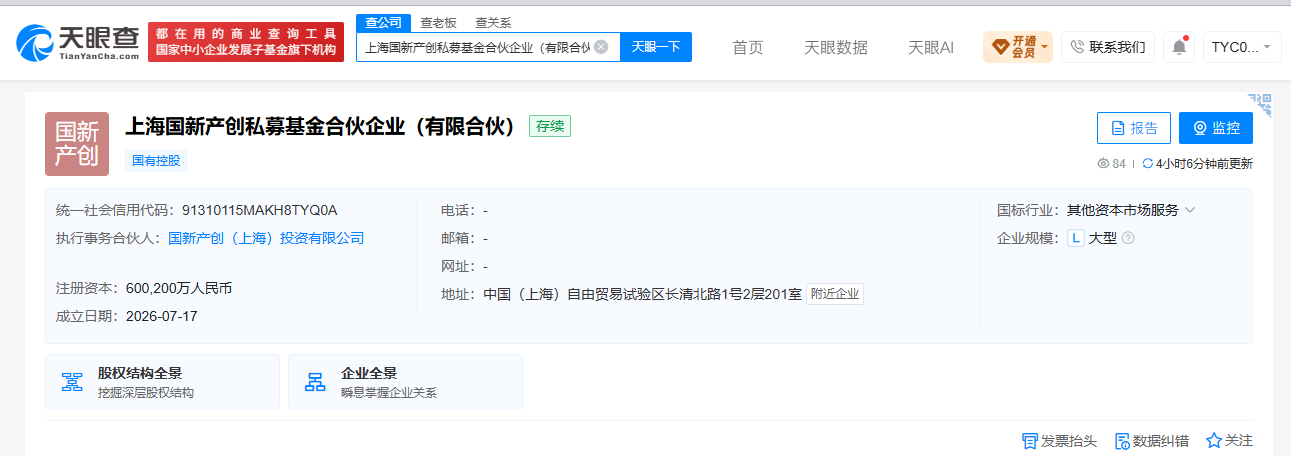This screenshot has height=456, width=1291.
Task: Refresh company data update icon
Action: (x=1148, y=164)
